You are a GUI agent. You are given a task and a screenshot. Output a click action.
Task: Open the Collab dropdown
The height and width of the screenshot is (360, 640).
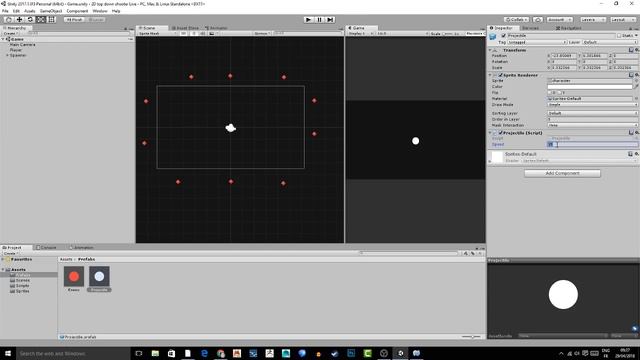pyautogui.click(x=516, y=20)
